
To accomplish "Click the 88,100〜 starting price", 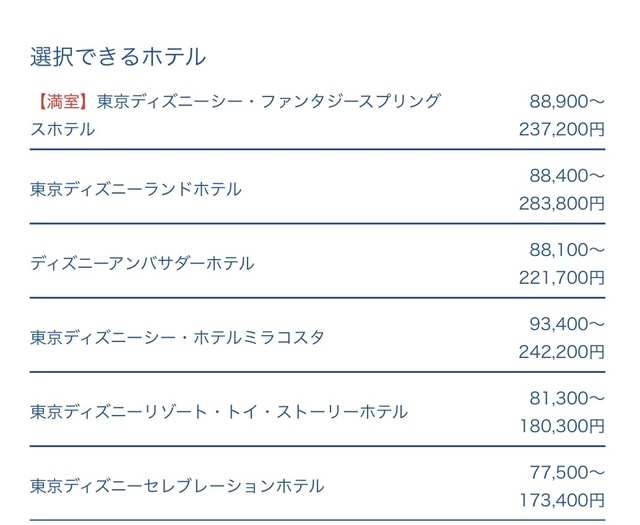I will click(567, 249).
